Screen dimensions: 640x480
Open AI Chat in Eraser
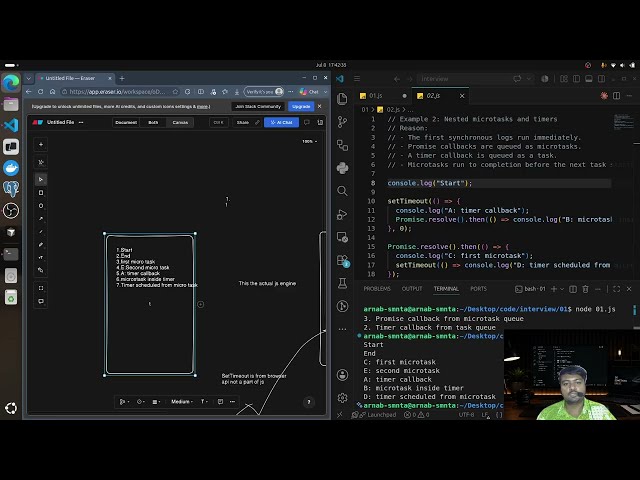281,122
